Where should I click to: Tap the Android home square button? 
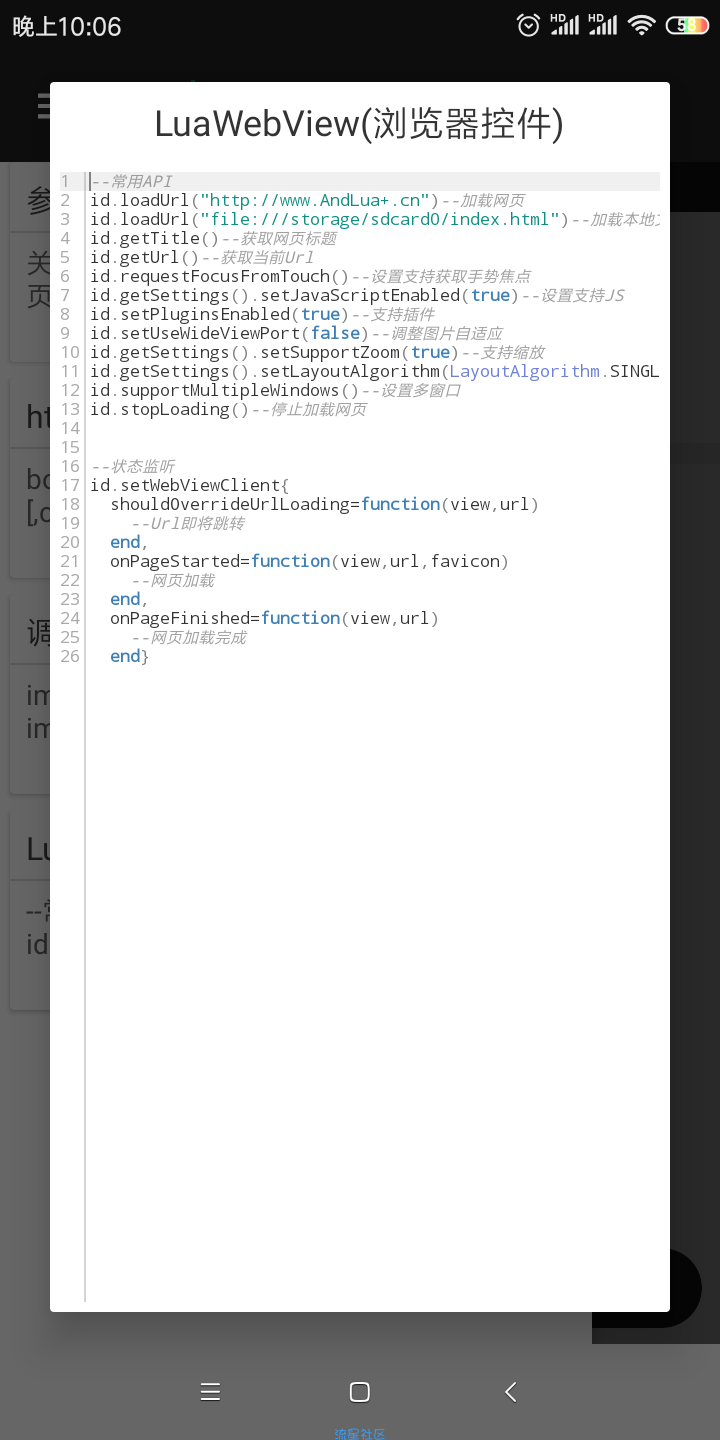pos(360,1391)
